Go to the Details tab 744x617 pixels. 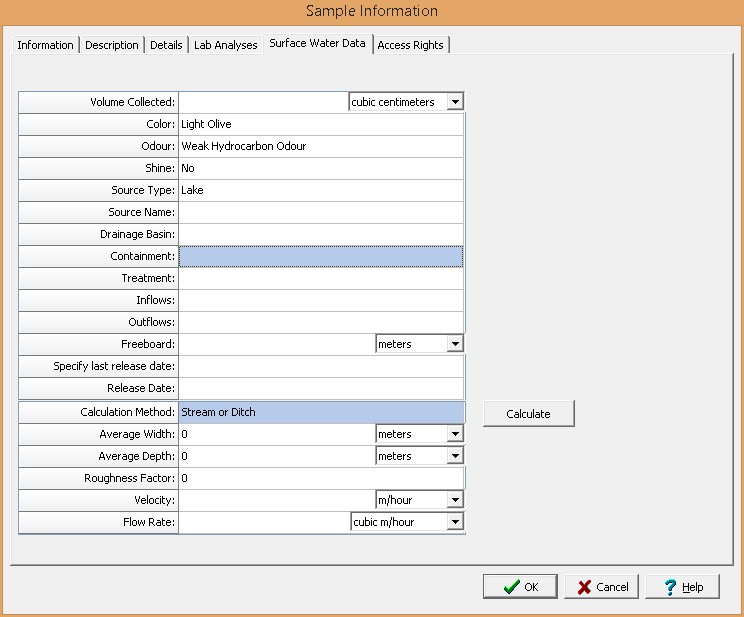click(166, 45)
